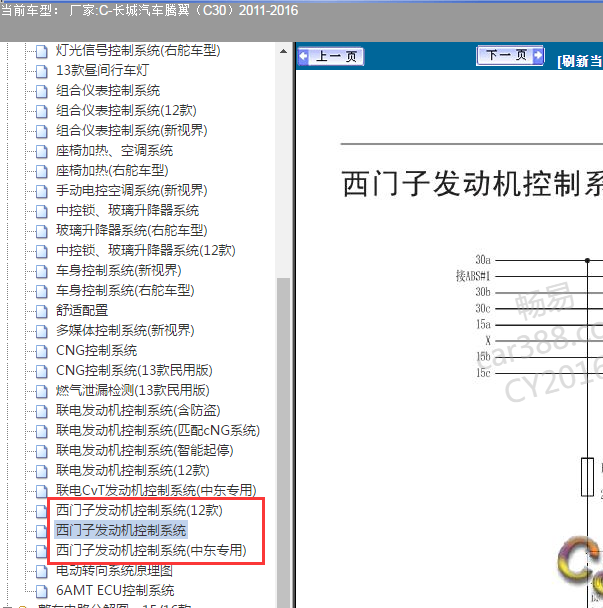
Task: Select 座椅加热(右舵车型) item
Action: (x=112, y=171)
